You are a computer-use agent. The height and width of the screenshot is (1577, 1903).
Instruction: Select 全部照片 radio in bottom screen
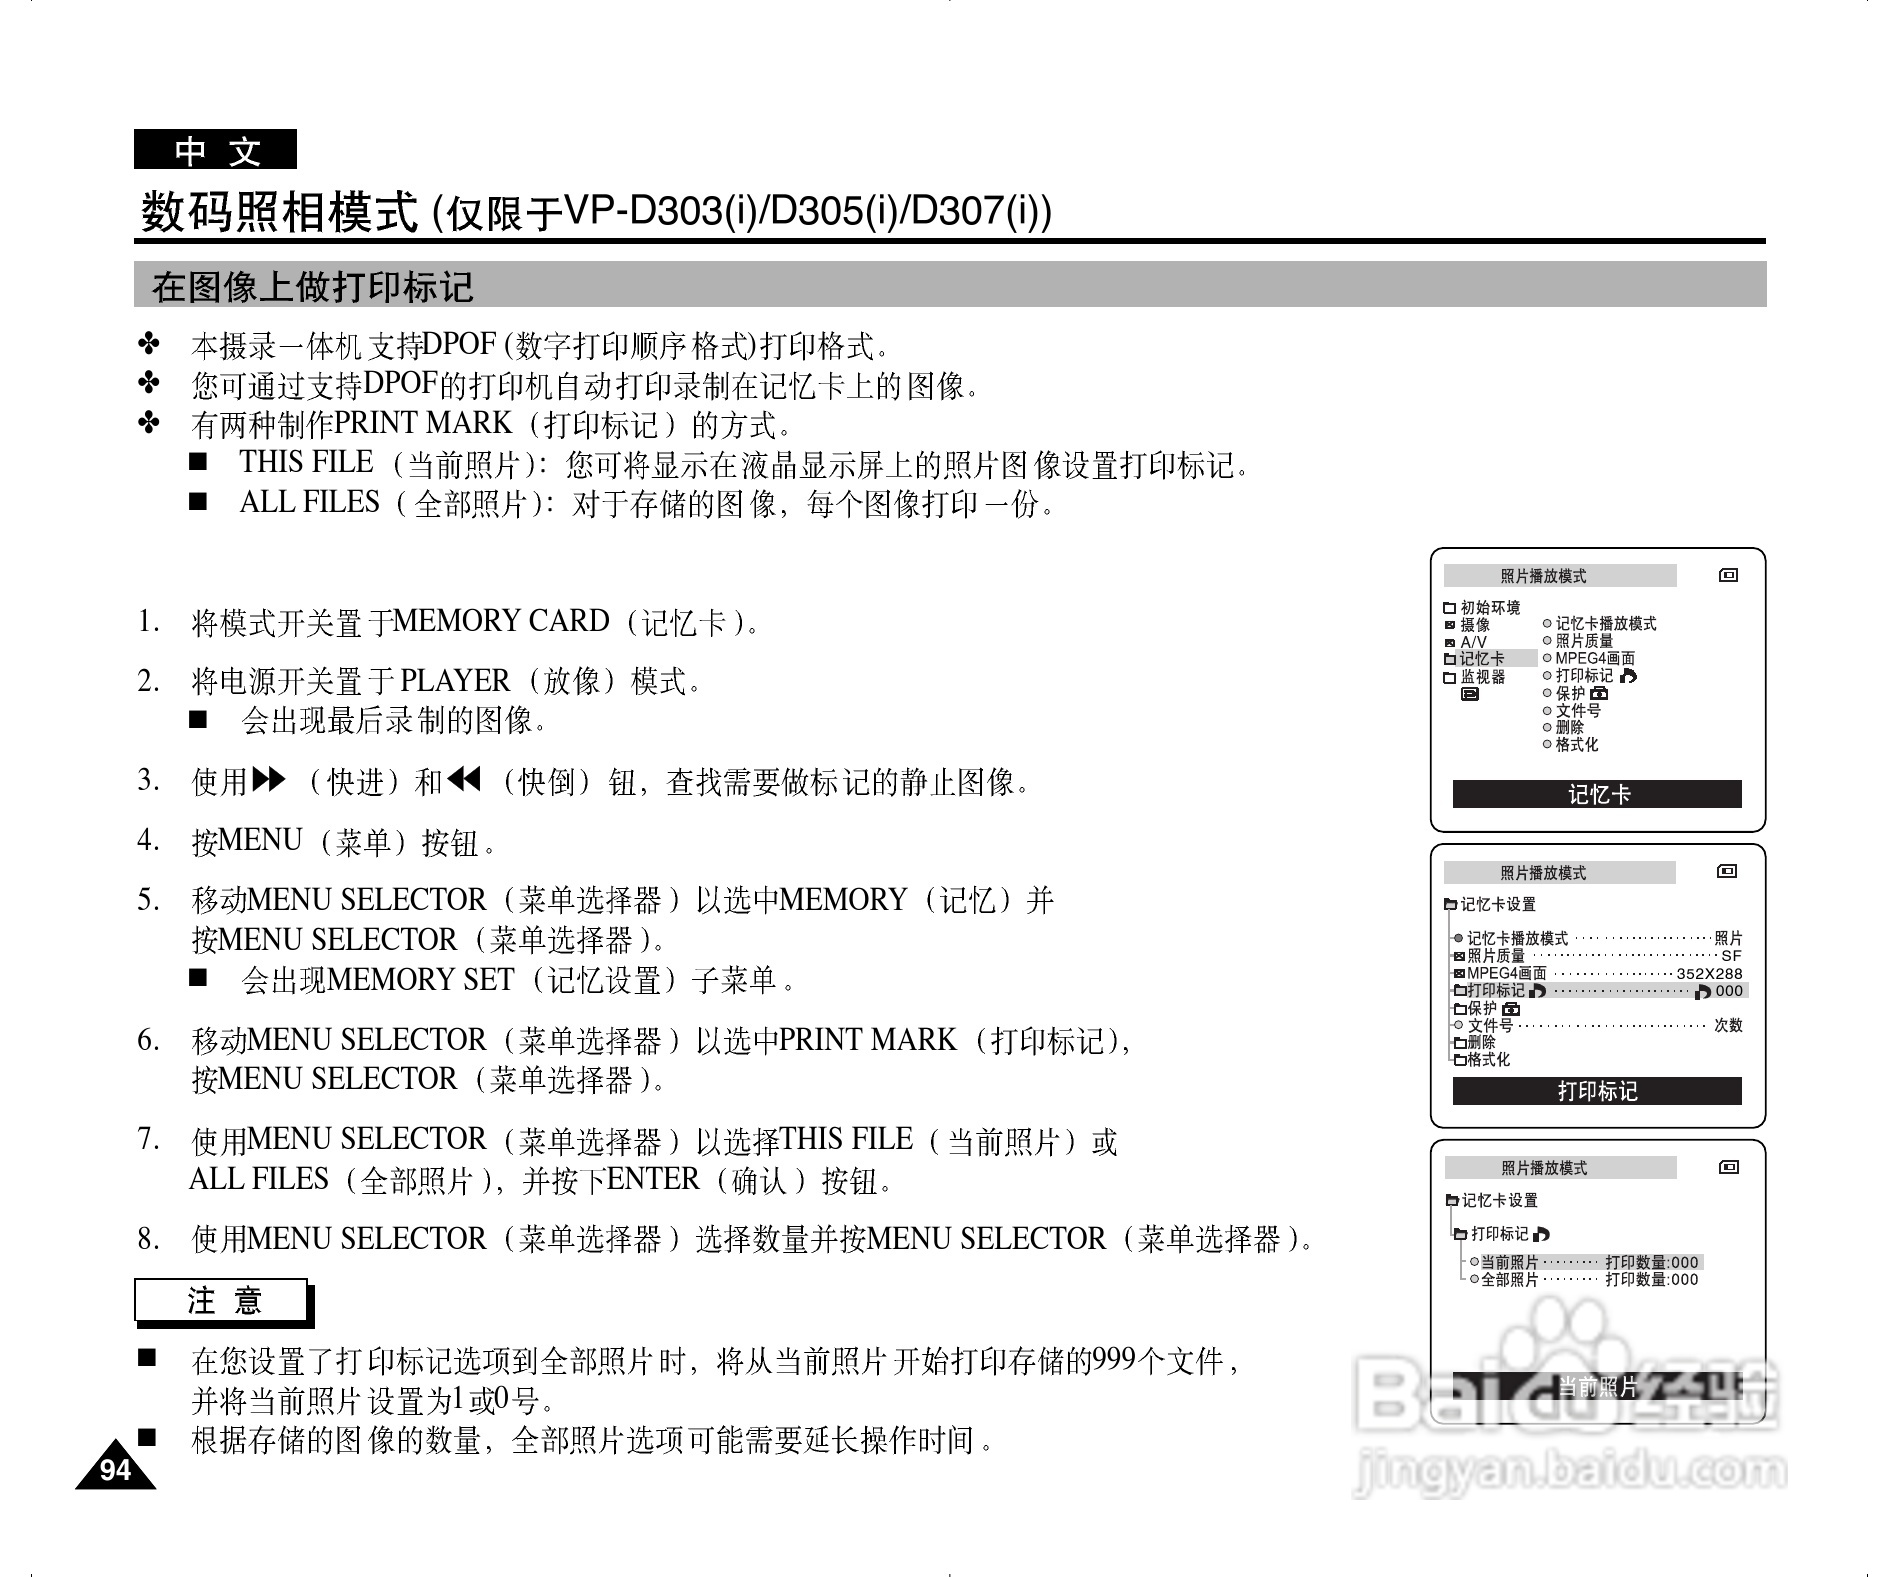pos(1474,1279)
